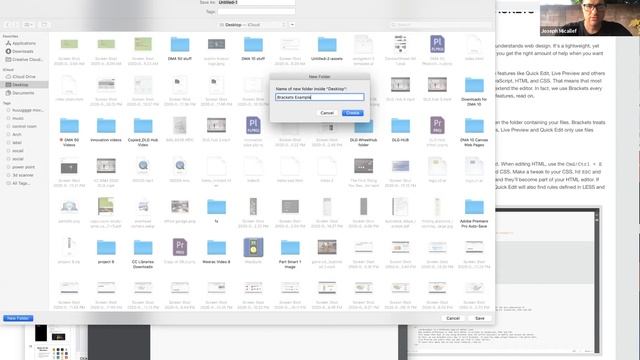Click the Create button in the New Folder dialog

click(x=352, y=113)
